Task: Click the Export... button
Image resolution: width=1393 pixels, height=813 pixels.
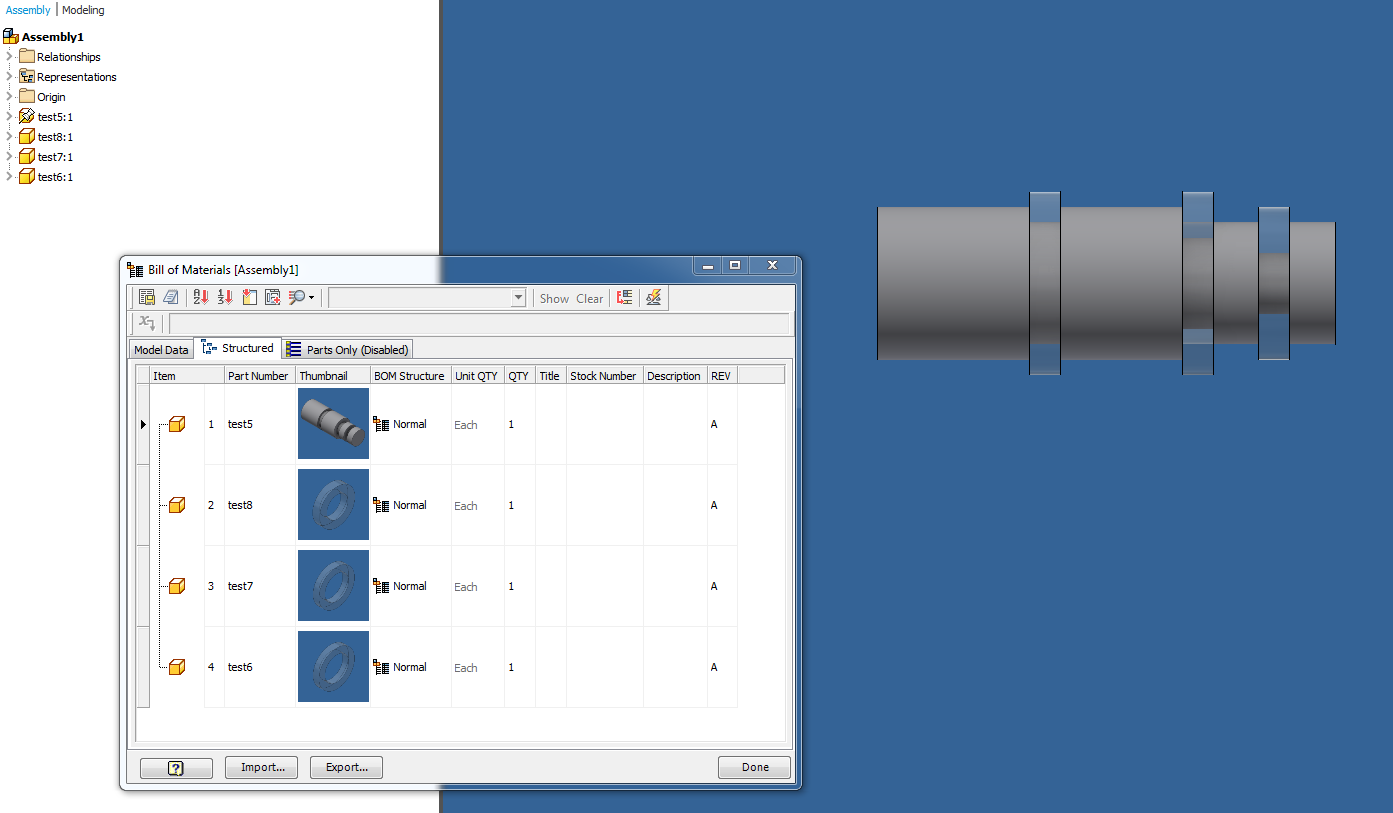Action: (x=347, y=768)
